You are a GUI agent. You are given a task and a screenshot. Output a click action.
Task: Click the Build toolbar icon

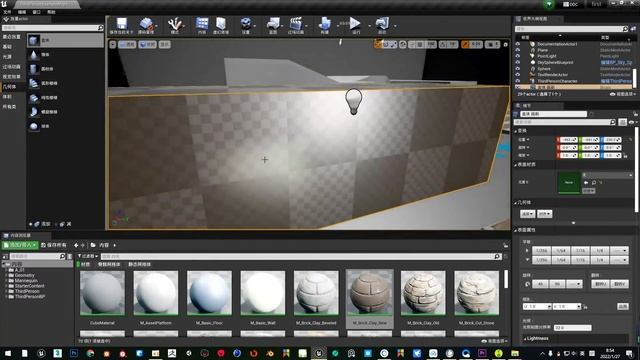(x=324, y=24)
